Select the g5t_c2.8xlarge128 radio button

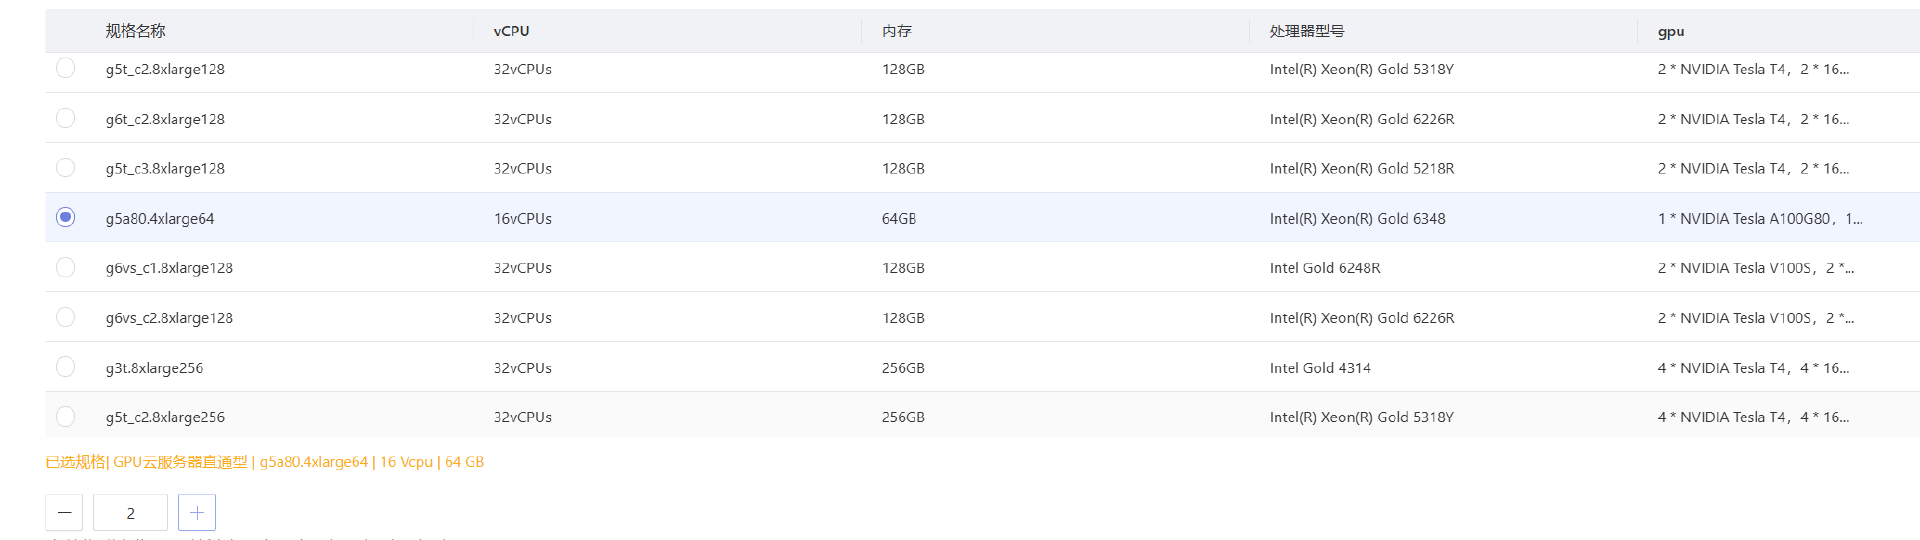(x=66, y=68)
